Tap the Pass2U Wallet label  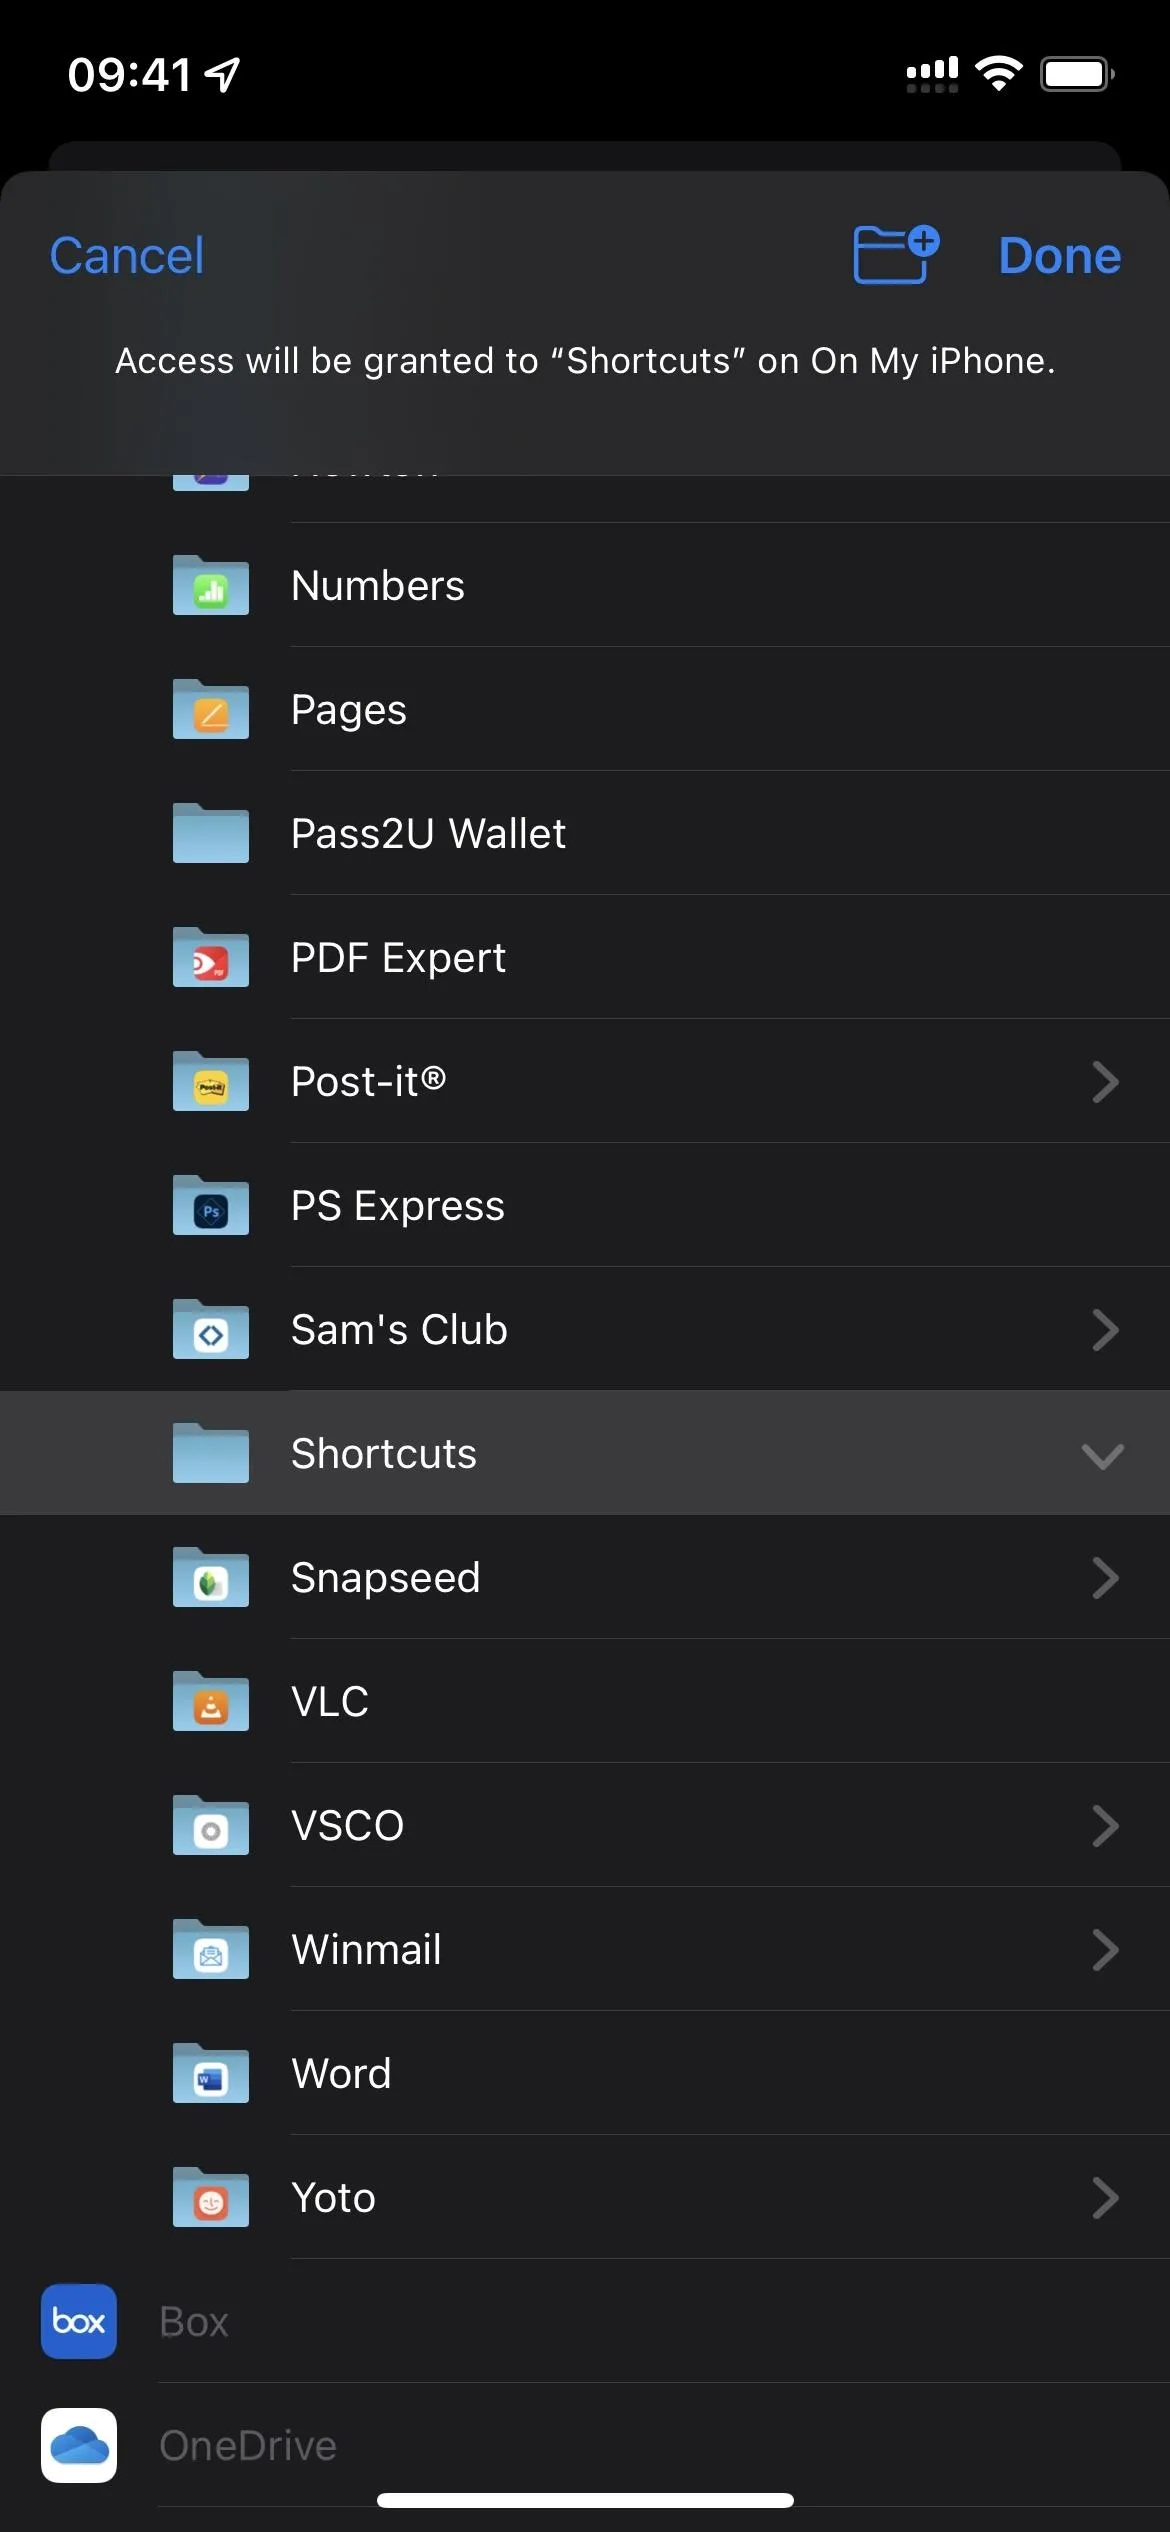click(428, 834)
